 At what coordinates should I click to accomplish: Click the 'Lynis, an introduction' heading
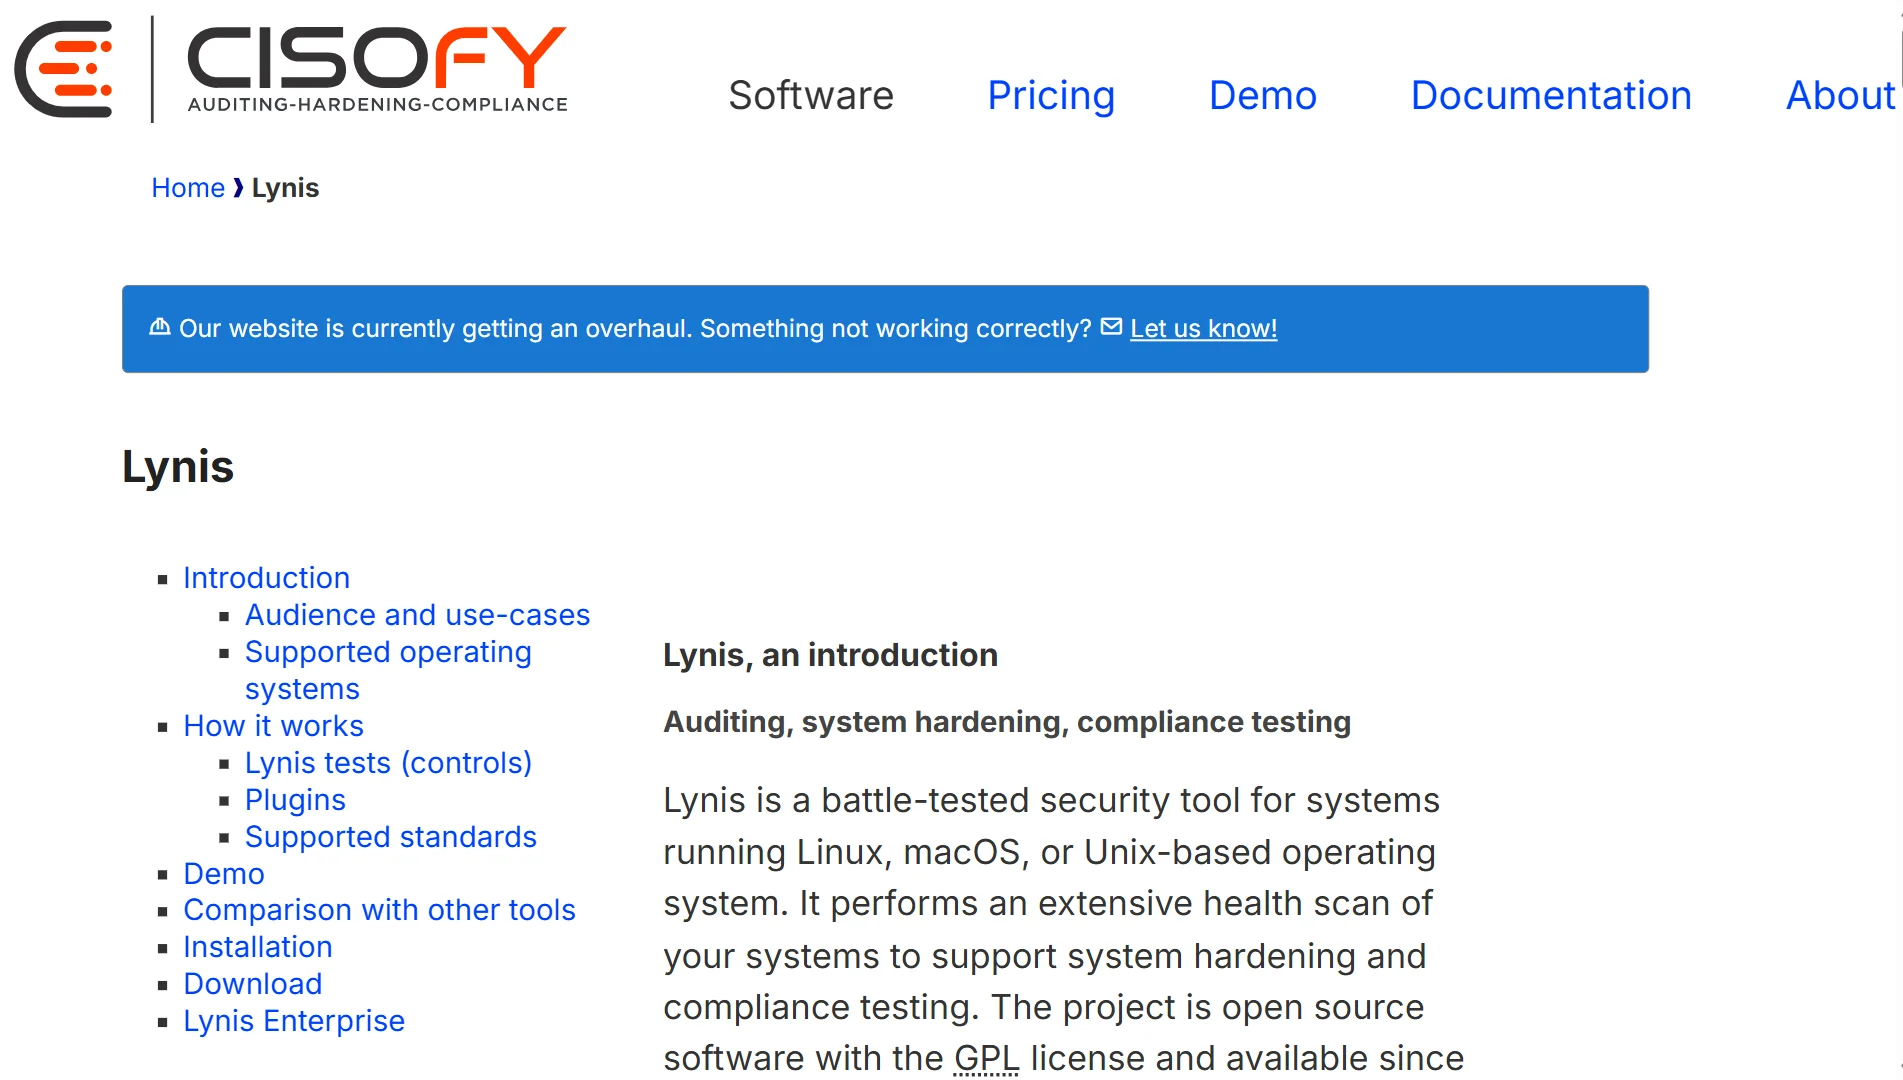(830, 655)
